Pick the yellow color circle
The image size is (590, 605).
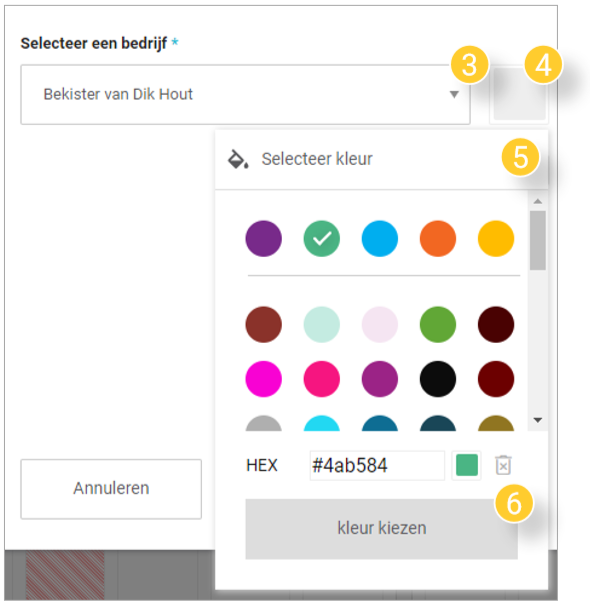pos(496,238)
